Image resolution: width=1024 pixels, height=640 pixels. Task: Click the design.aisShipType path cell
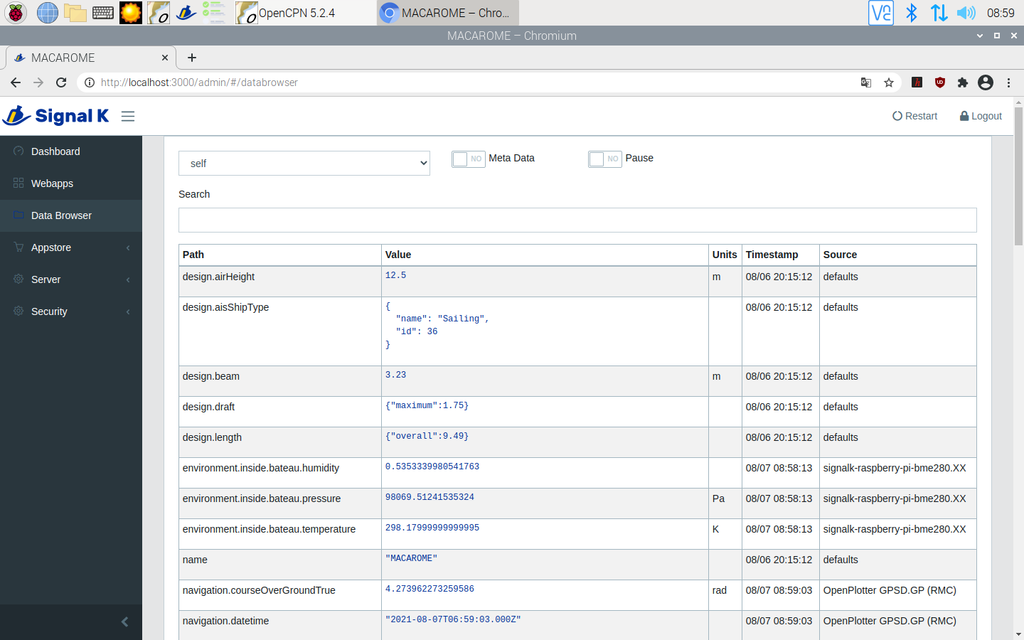click(280, 331)
